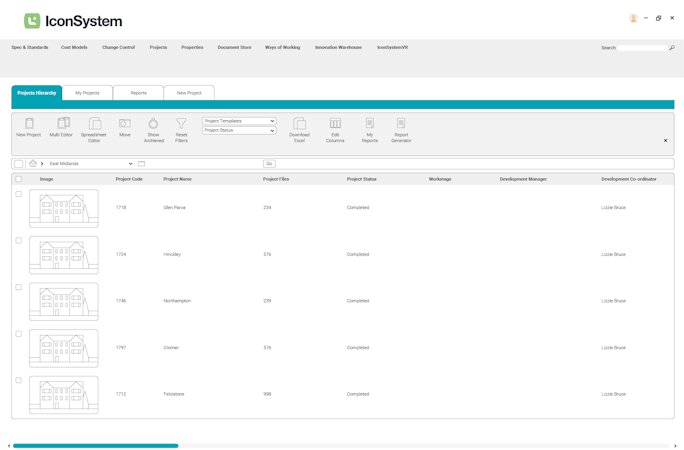Sort by Development Manager column header
Image resolution: width=684 pixels, height=450 pixels.
[523, 179]
